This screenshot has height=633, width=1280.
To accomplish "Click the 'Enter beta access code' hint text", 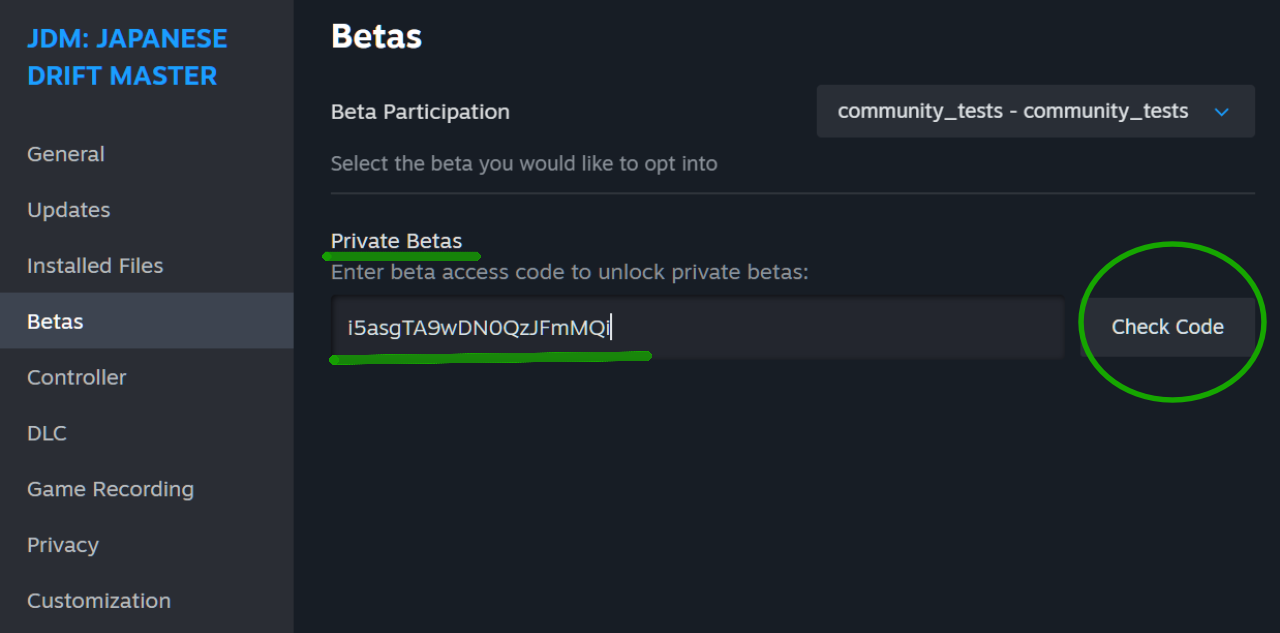I will (x=569, y=272).
